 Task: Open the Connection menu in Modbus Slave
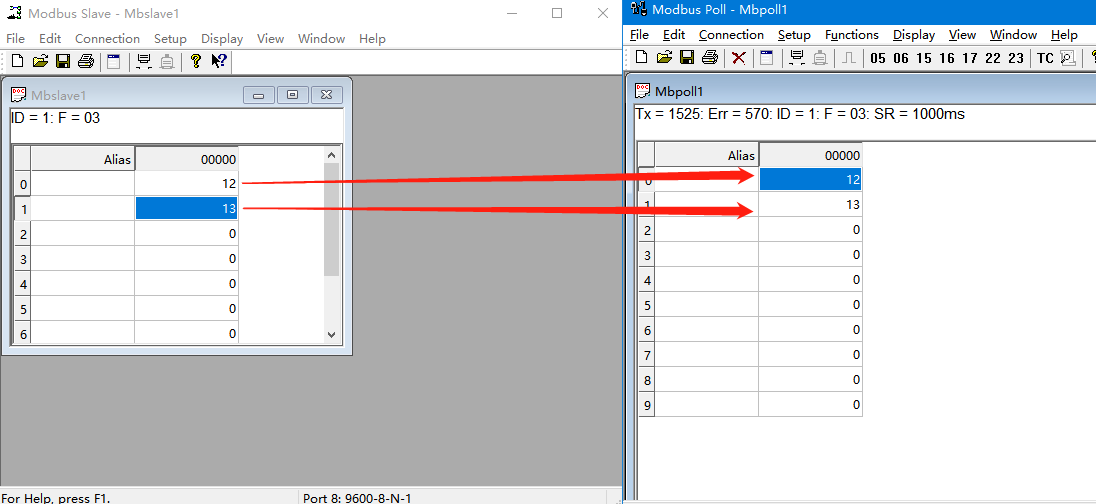(x=107, y=39)
